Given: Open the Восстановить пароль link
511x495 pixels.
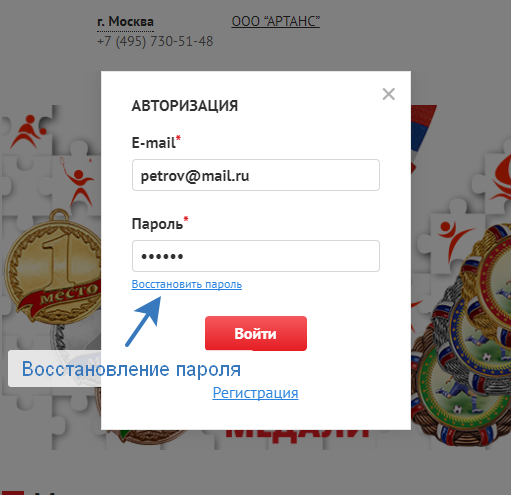Looking at the screenshot, I should tap(187, 284).
